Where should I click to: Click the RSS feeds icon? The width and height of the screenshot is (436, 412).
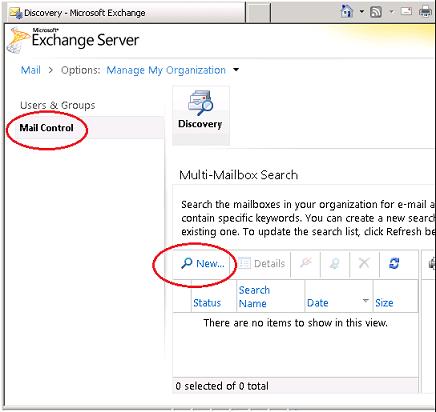tap(376, 12)
